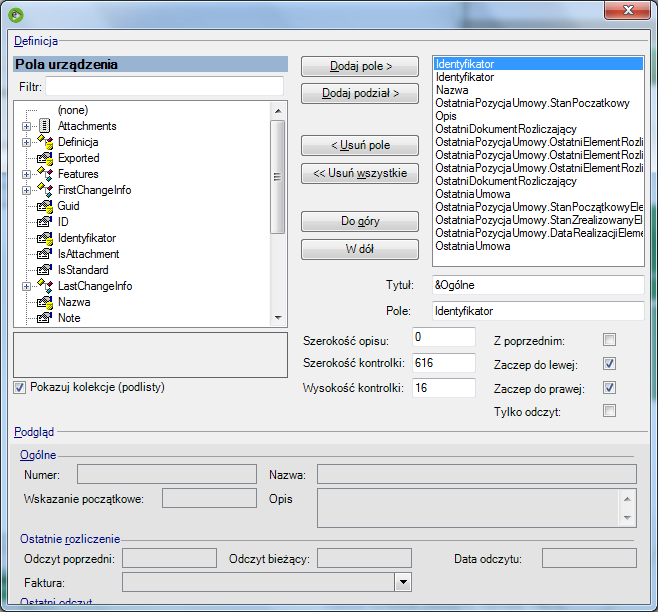Image resolution: width=658 pixels, height=612 pixels.
Task: Click the Tytuł input field
Action: (x=538, y=285)
